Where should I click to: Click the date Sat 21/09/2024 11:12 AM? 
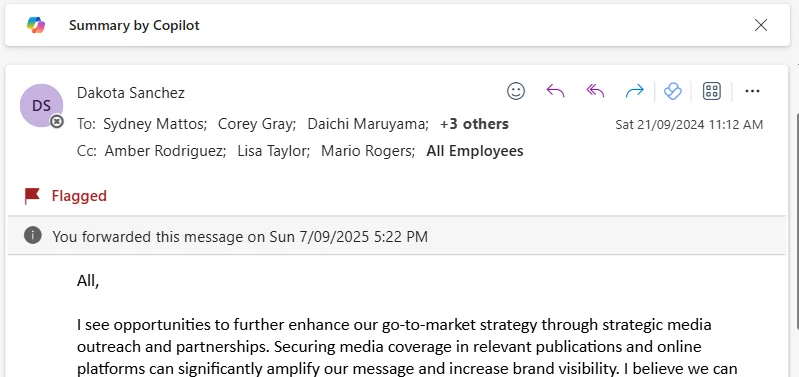pyautogui.click(x=689, y=124)
